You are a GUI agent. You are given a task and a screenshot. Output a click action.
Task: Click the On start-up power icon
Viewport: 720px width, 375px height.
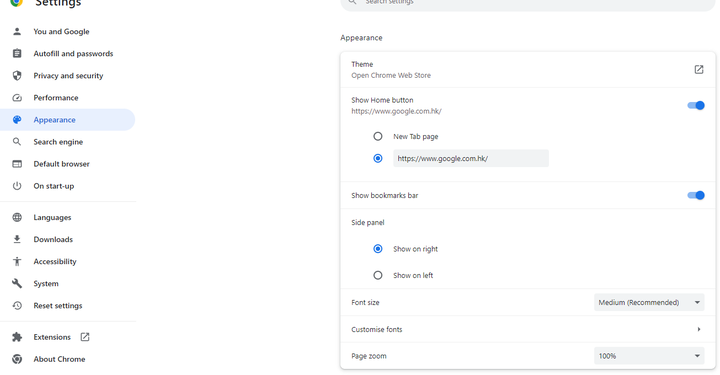point(17,186)
